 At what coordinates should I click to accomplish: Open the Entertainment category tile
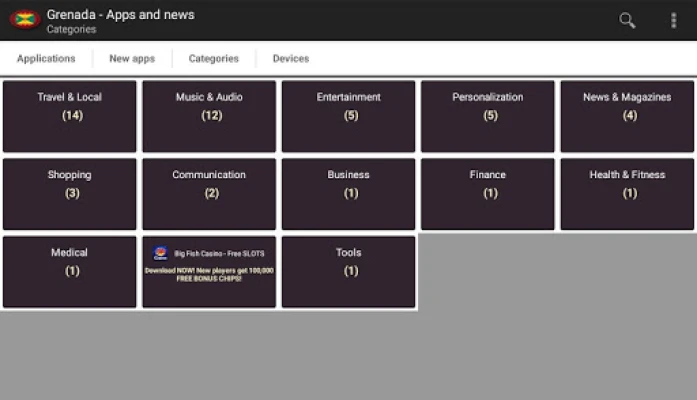348,116
